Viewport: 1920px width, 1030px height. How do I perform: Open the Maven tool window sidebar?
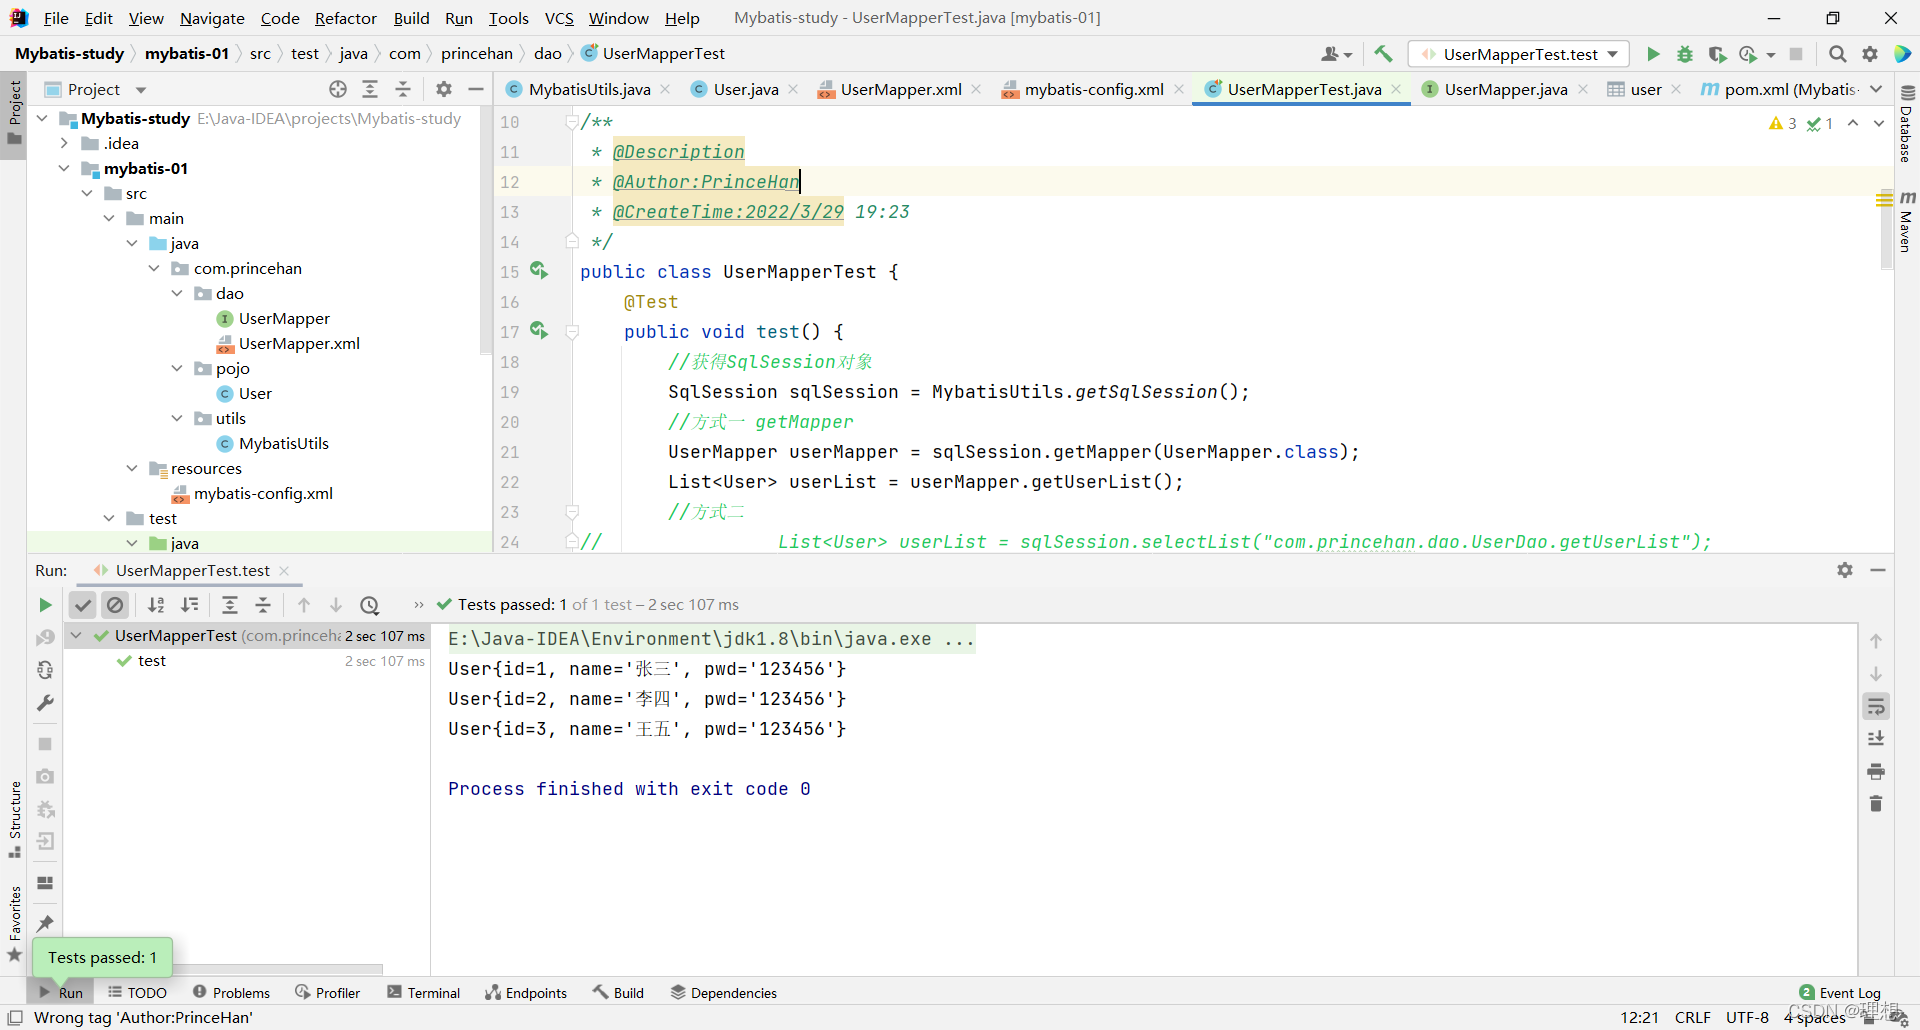tap(1907, 221)
